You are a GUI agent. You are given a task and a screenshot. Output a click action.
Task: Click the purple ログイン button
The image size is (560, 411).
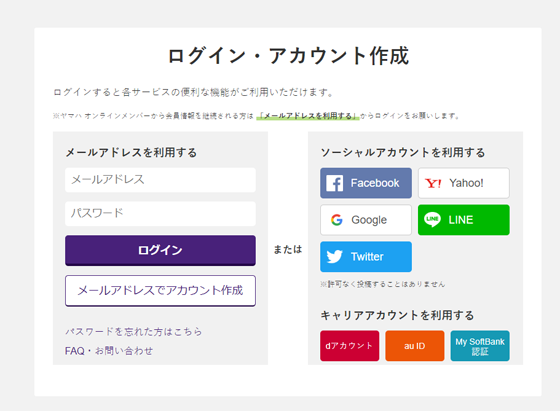(x=160, y=250)
